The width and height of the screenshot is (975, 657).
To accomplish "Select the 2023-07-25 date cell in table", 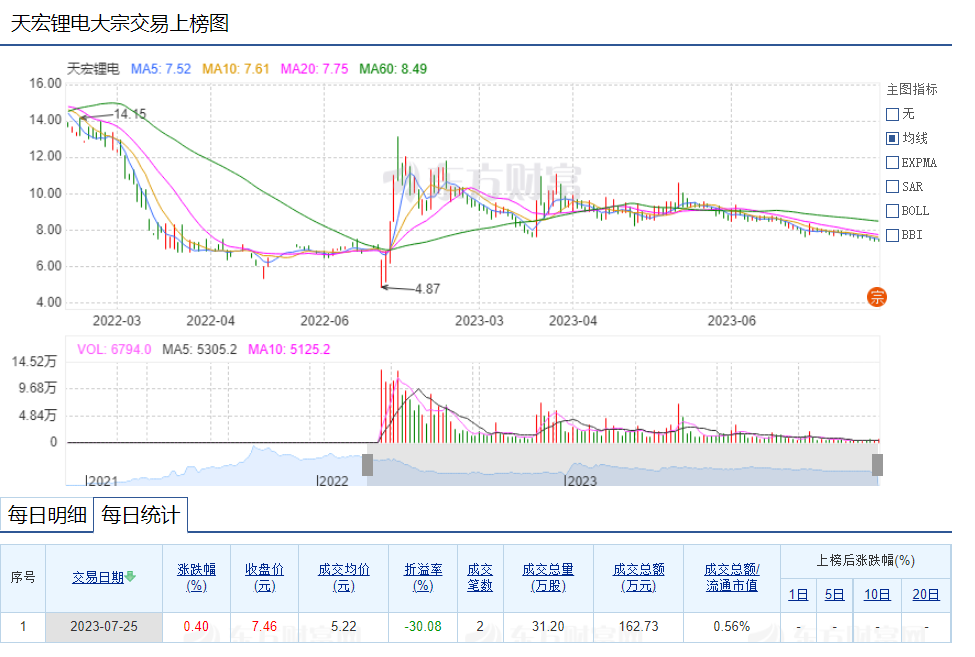I will (x=104, y=626).
